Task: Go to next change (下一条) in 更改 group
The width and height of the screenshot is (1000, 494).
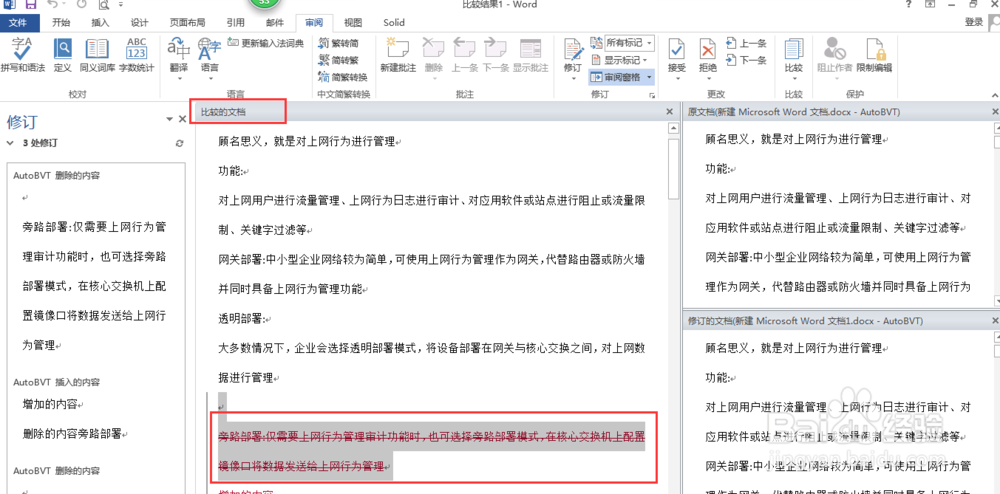Action: [746, 61]
